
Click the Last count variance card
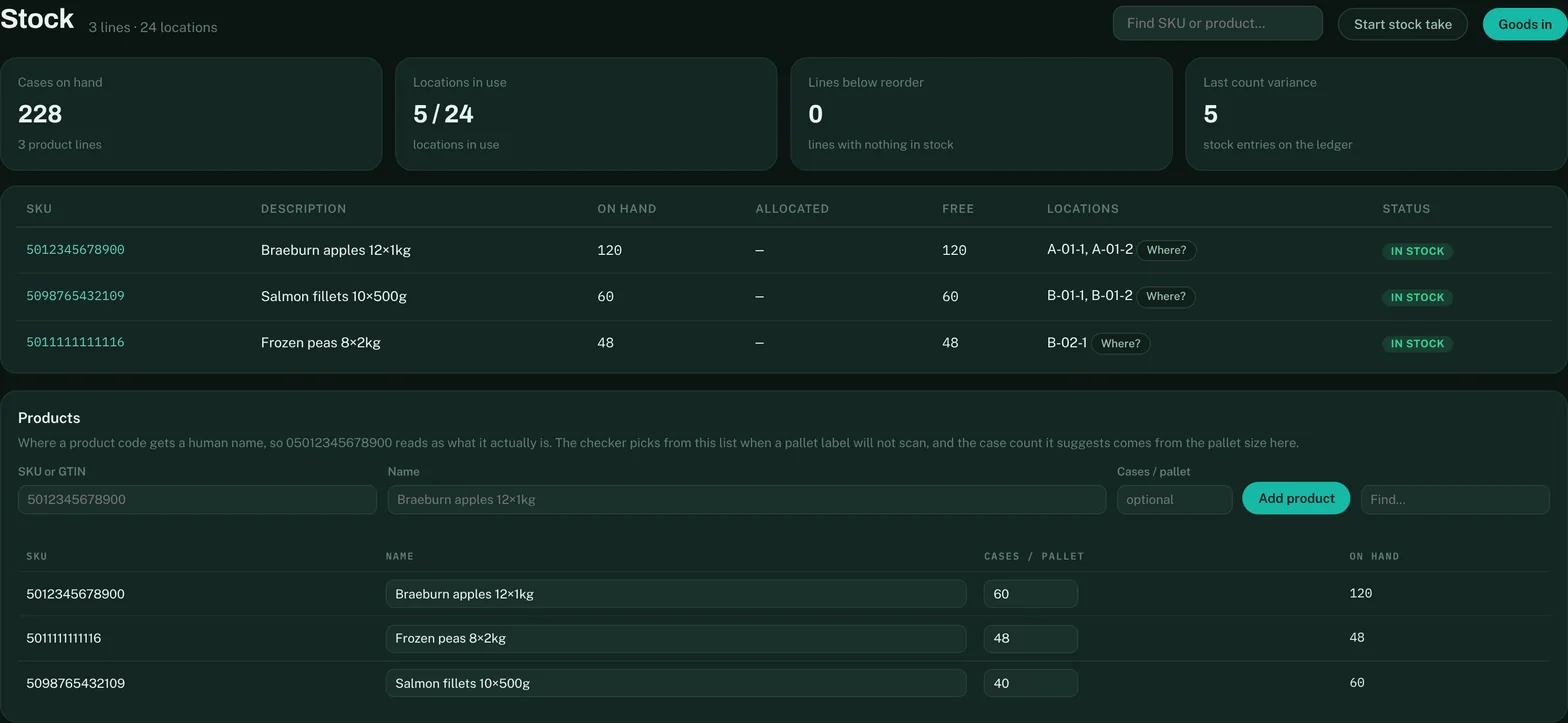point(1376,114)
